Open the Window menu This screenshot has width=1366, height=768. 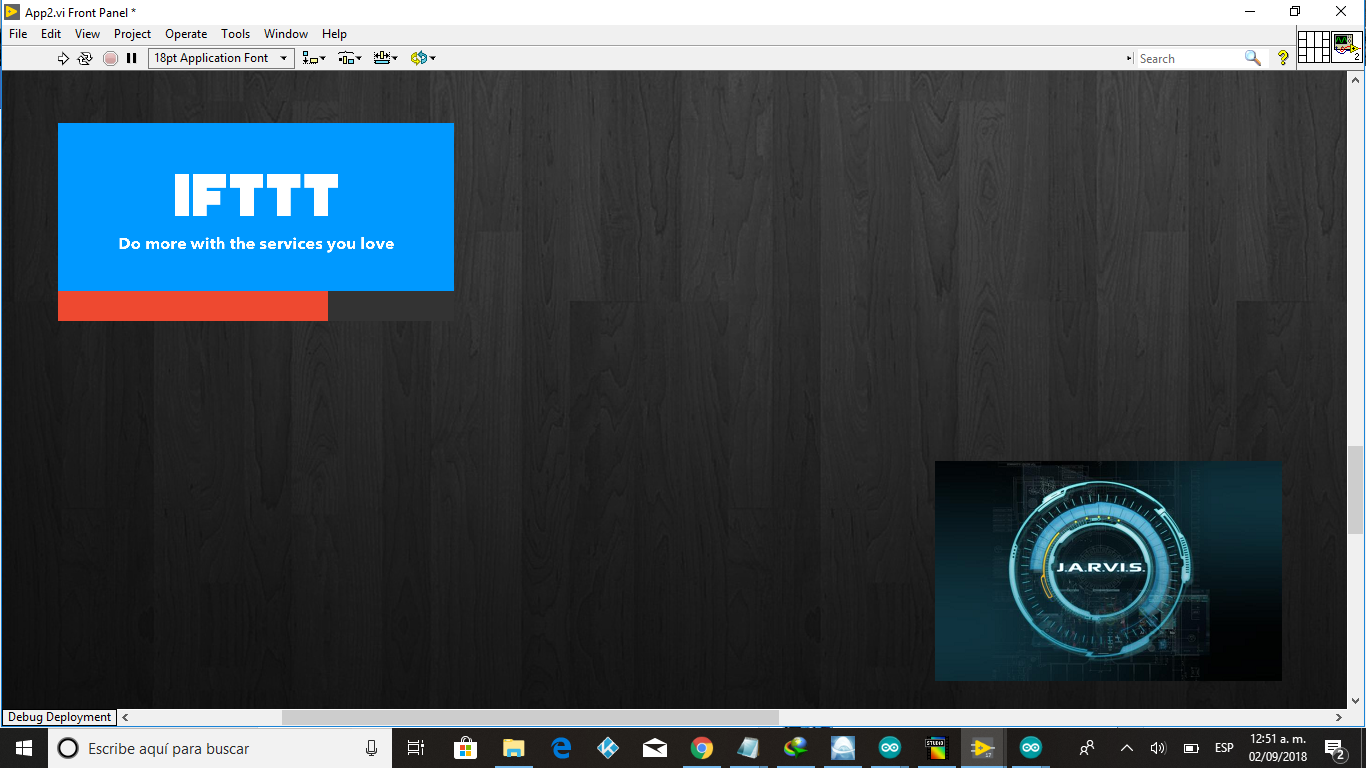point(286,34)
